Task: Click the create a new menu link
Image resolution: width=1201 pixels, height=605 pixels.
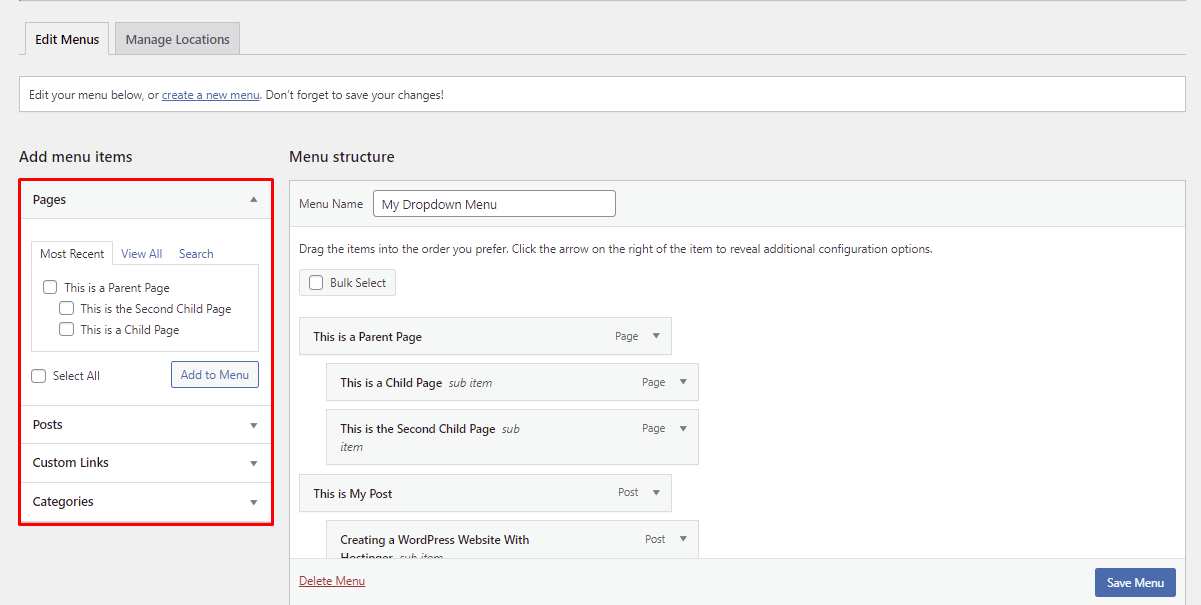Action: pyautogui.click(x=209, y=94)
